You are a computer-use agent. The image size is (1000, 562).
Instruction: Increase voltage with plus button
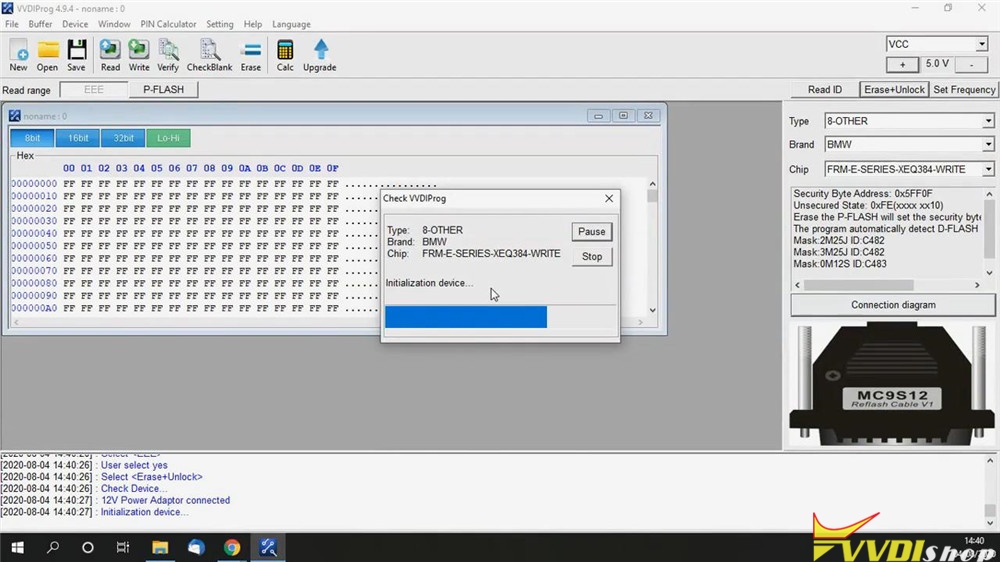(x=902, y=64)
